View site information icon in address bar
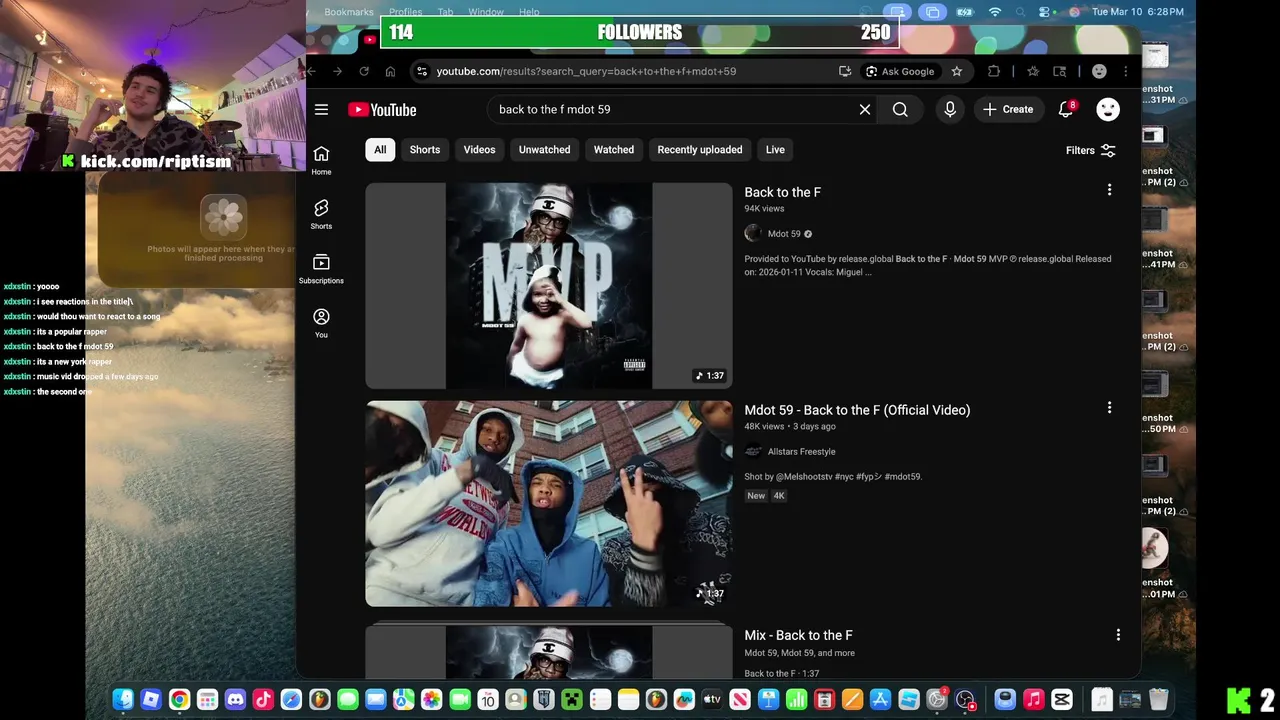Viewport: 1280px width, 720px height. 422,71
